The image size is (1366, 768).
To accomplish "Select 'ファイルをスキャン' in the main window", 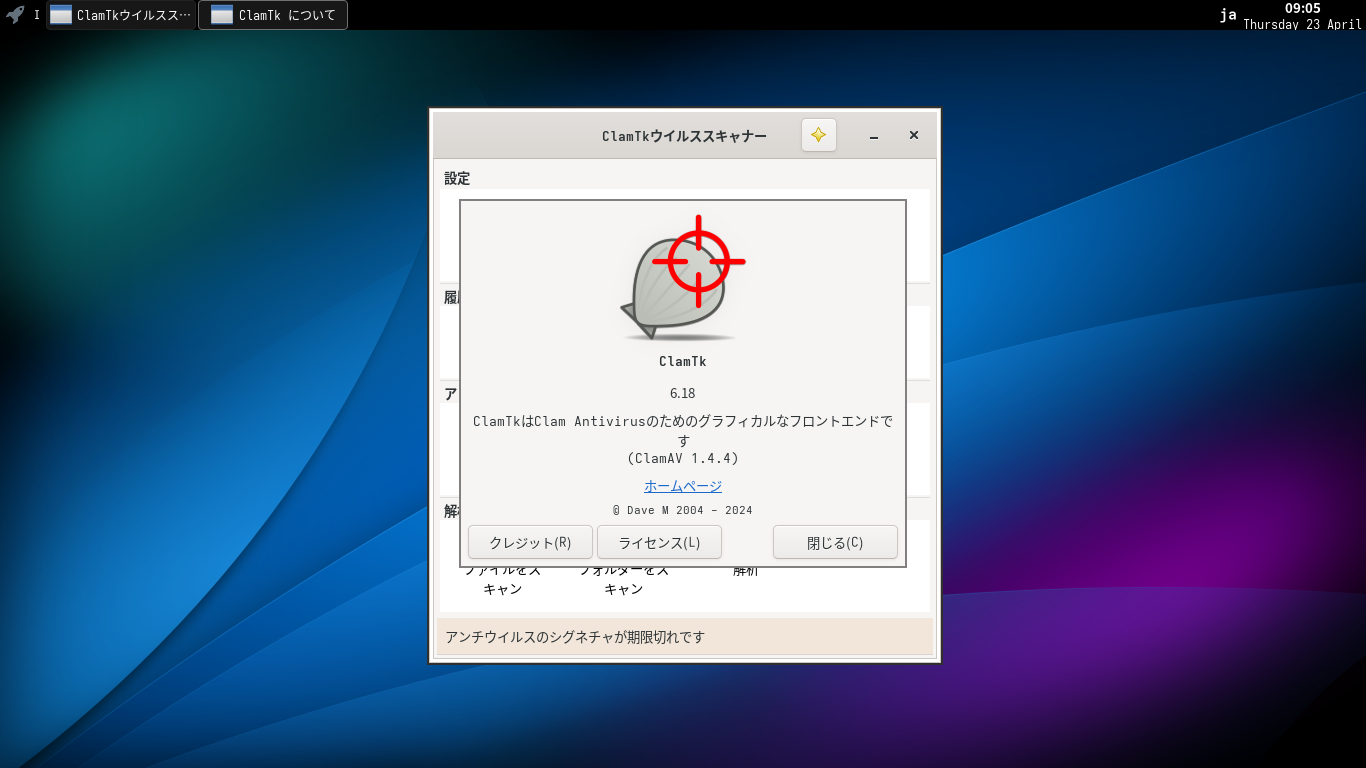I will [503, 579].
